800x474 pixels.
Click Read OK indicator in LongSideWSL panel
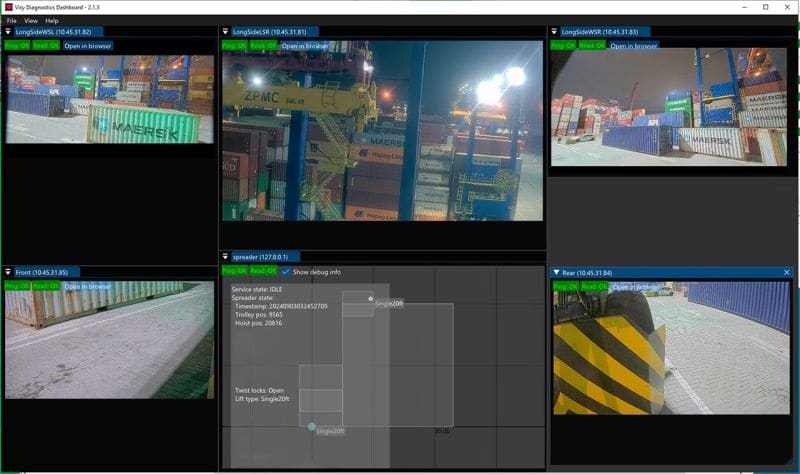[x=46, y=46]
